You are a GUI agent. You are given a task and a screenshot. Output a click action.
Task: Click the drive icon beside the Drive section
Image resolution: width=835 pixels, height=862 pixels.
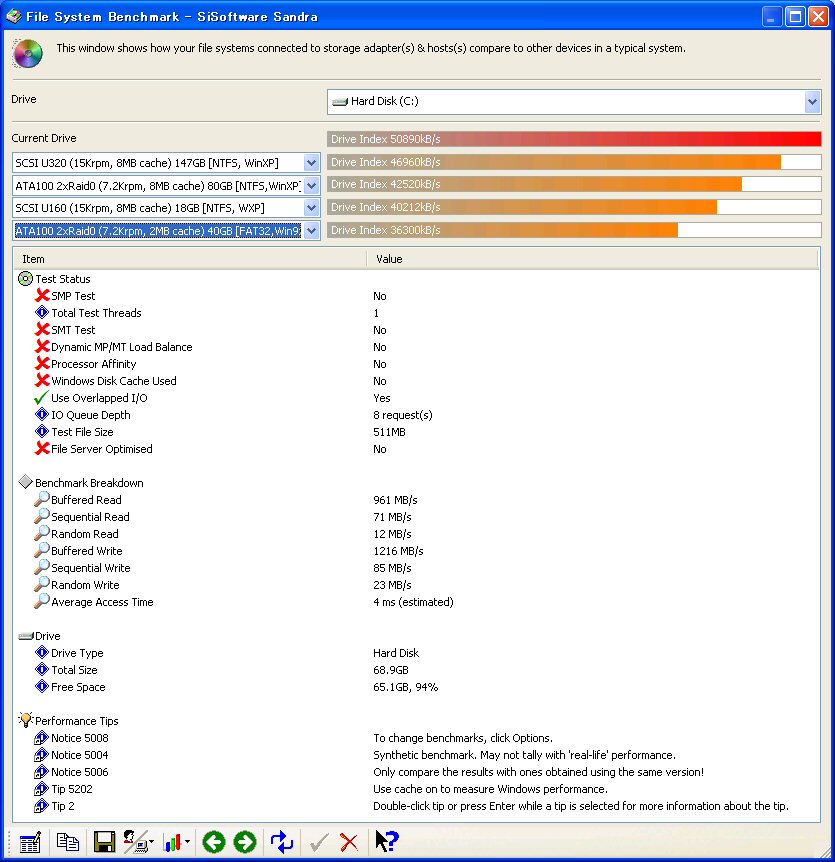pyautogui.click(x=26, y=636)
